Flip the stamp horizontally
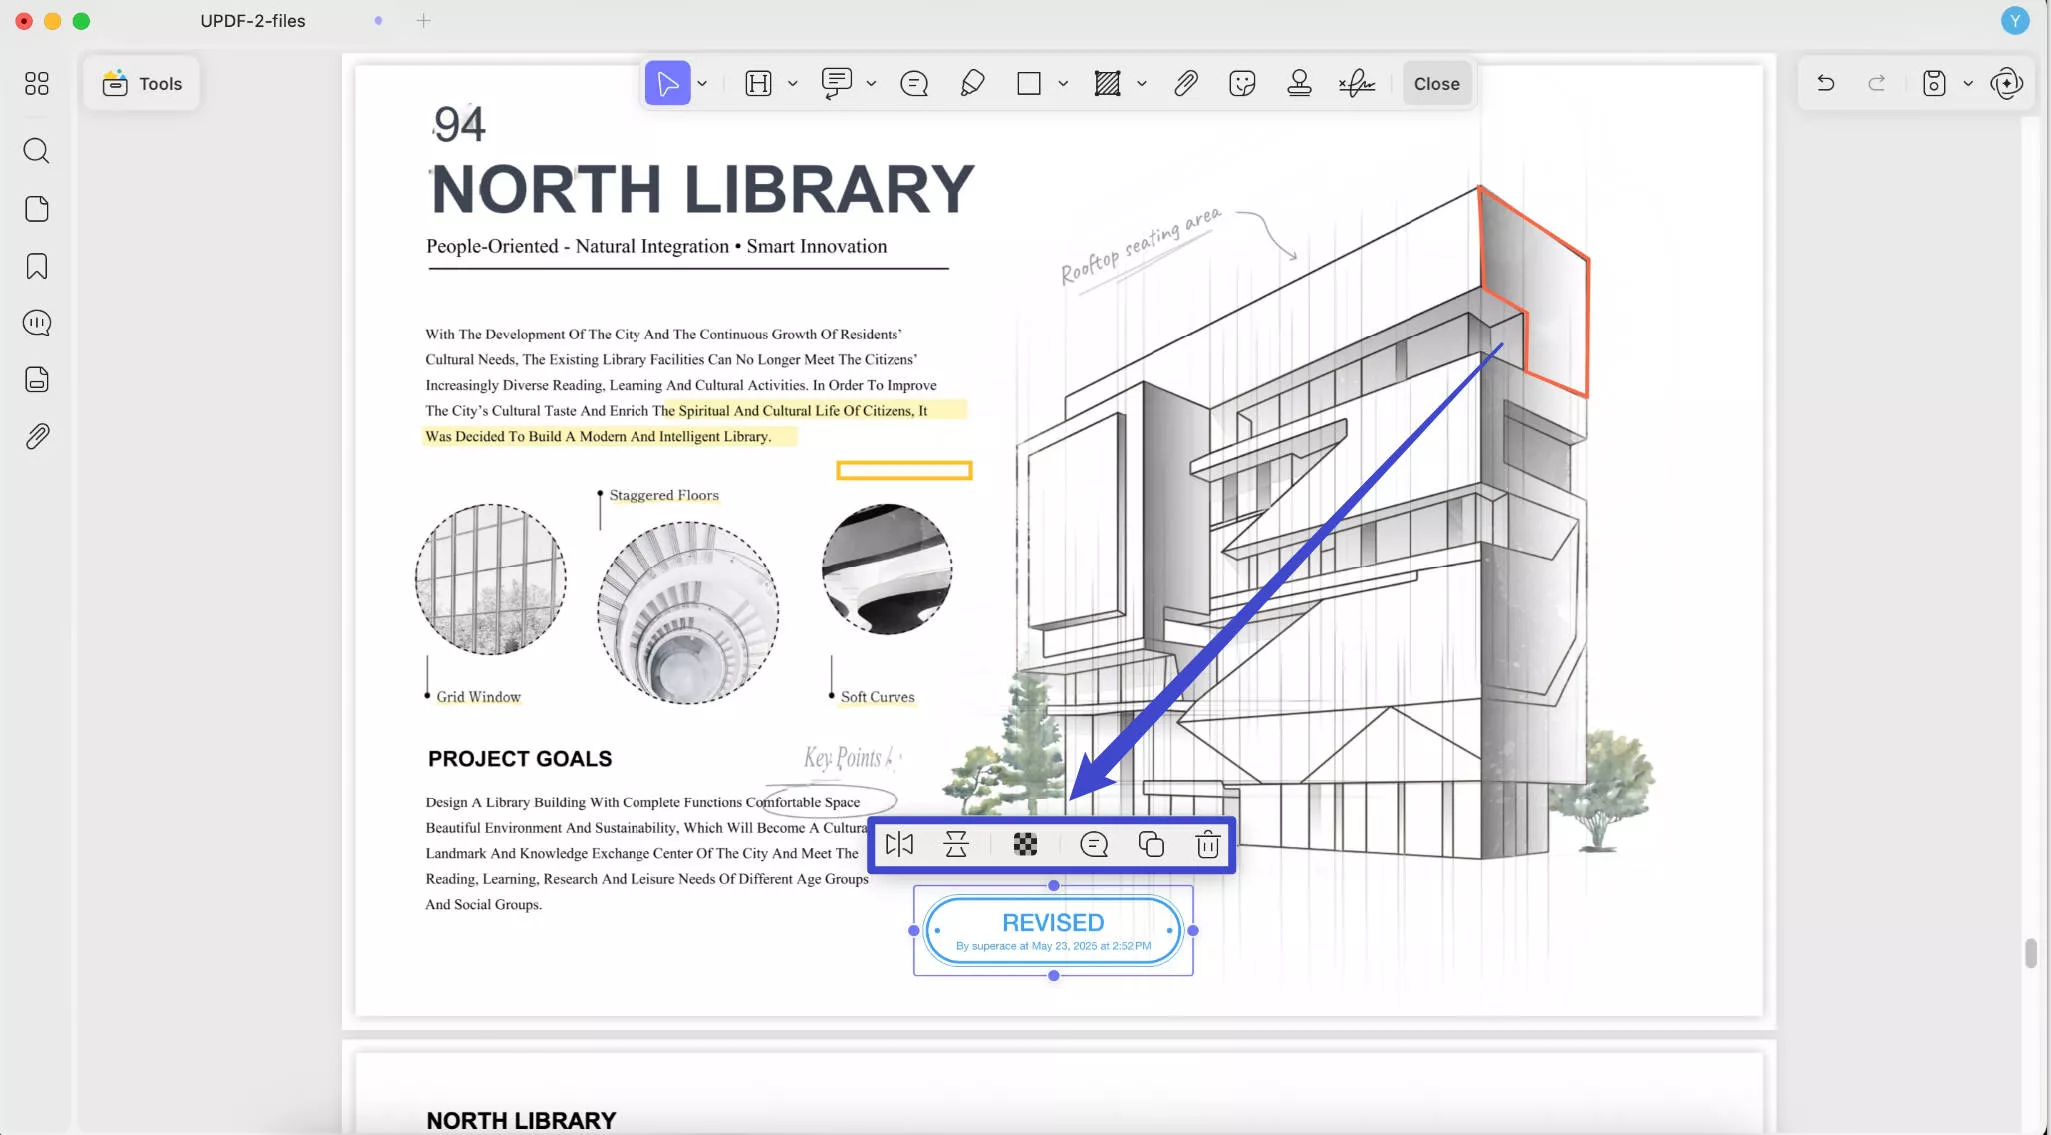The image size is (2051, 1135). [x=899, y=845]
